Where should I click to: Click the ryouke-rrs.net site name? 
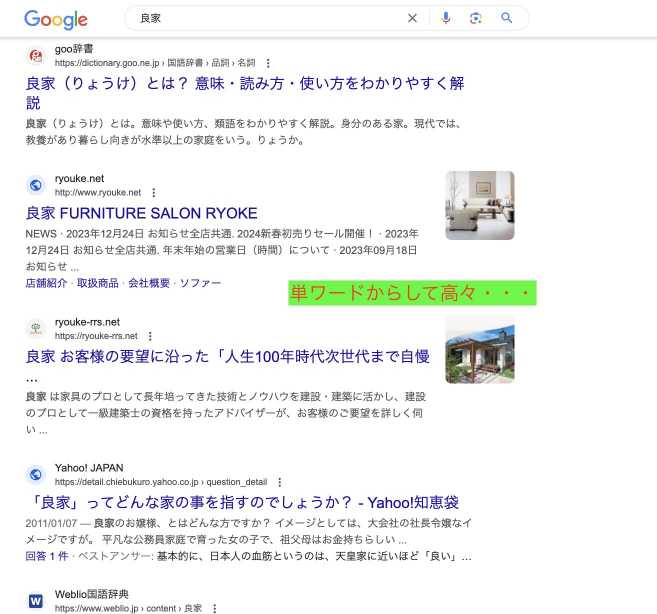click(87, 322)
